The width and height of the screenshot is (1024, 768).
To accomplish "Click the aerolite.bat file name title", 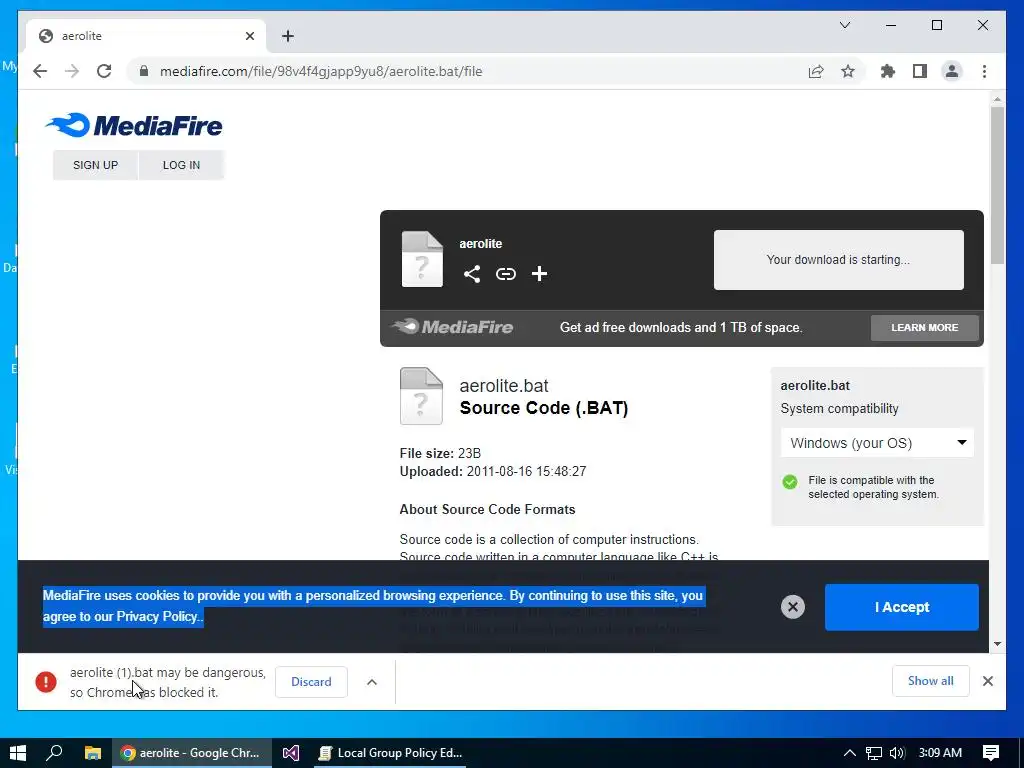I will pos(504,385).
